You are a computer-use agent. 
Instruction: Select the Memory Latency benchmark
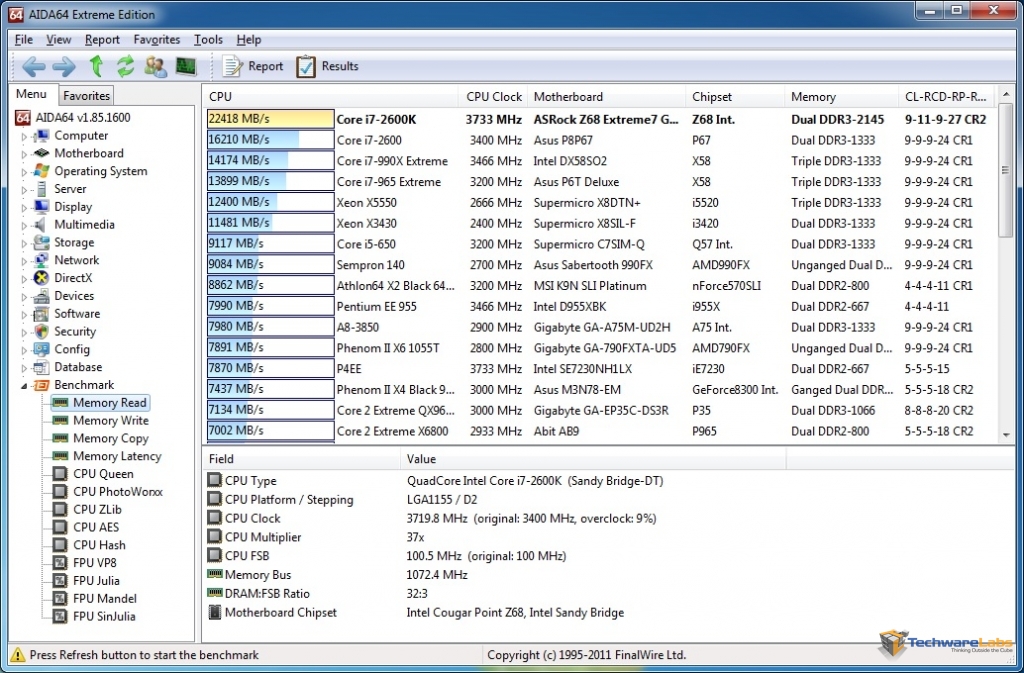coord(117,456)
